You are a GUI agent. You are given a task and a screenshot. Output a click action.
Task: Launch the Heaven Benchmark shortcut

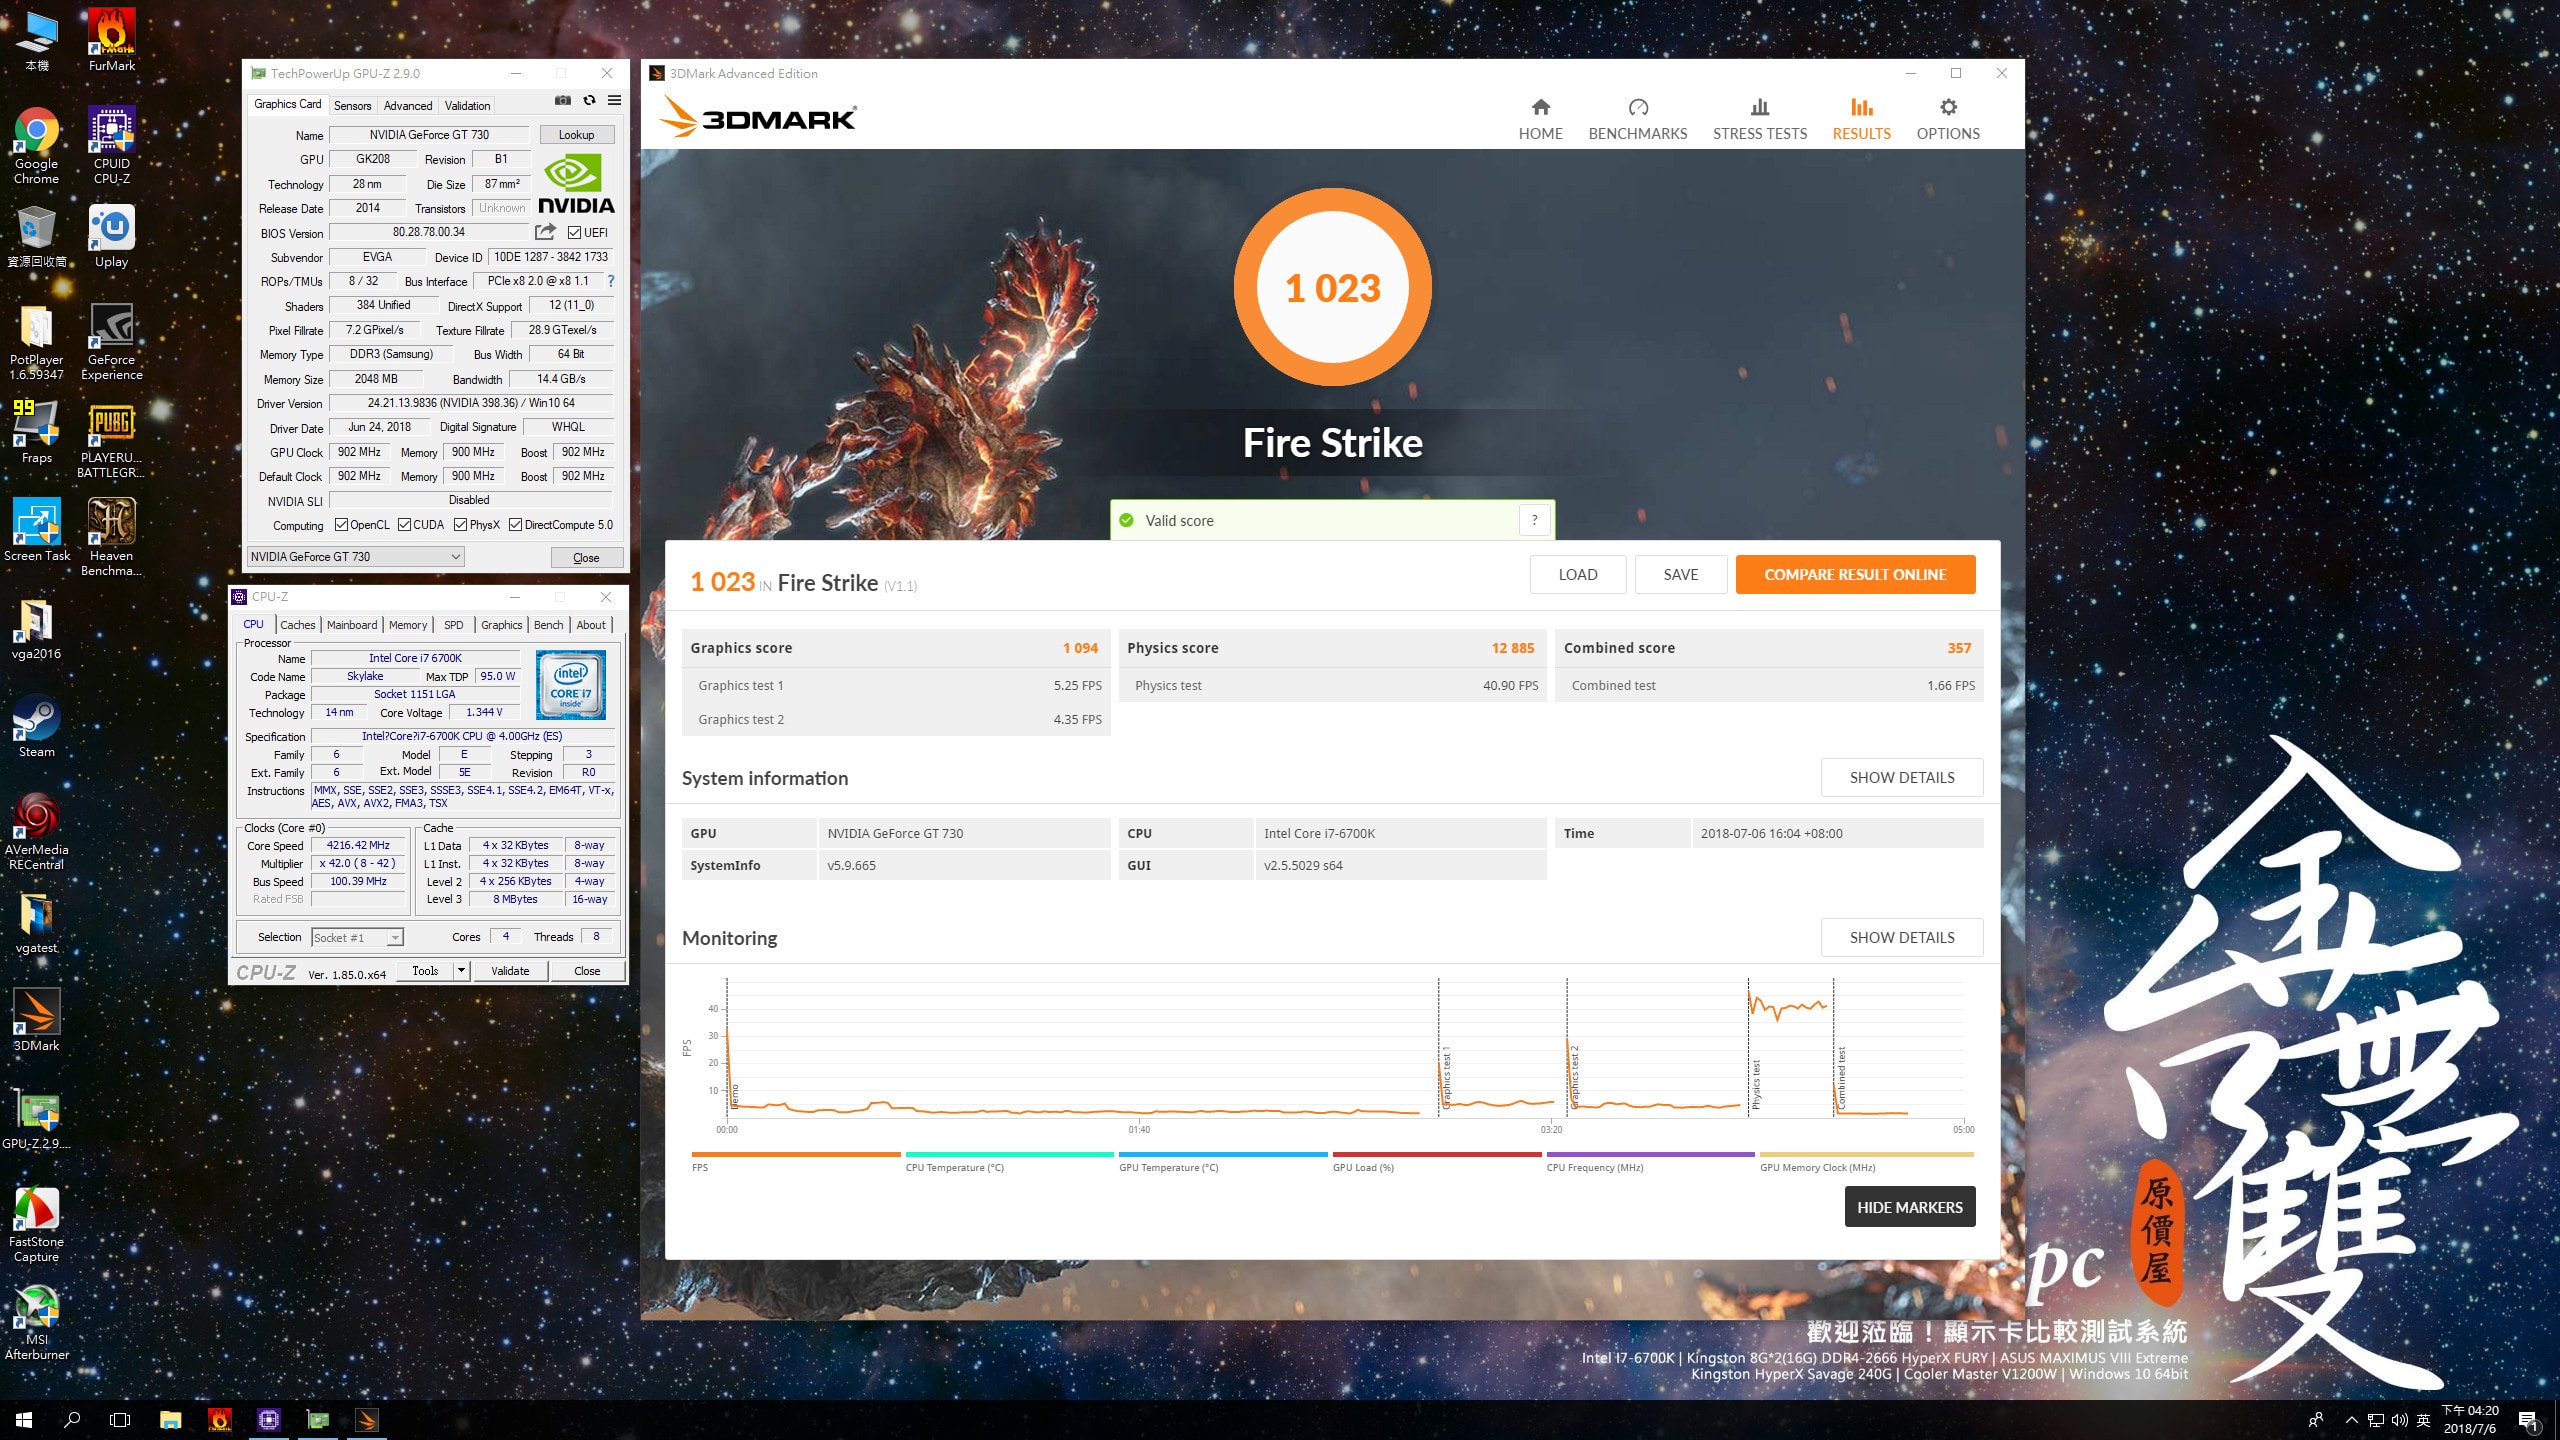[112, 537]
